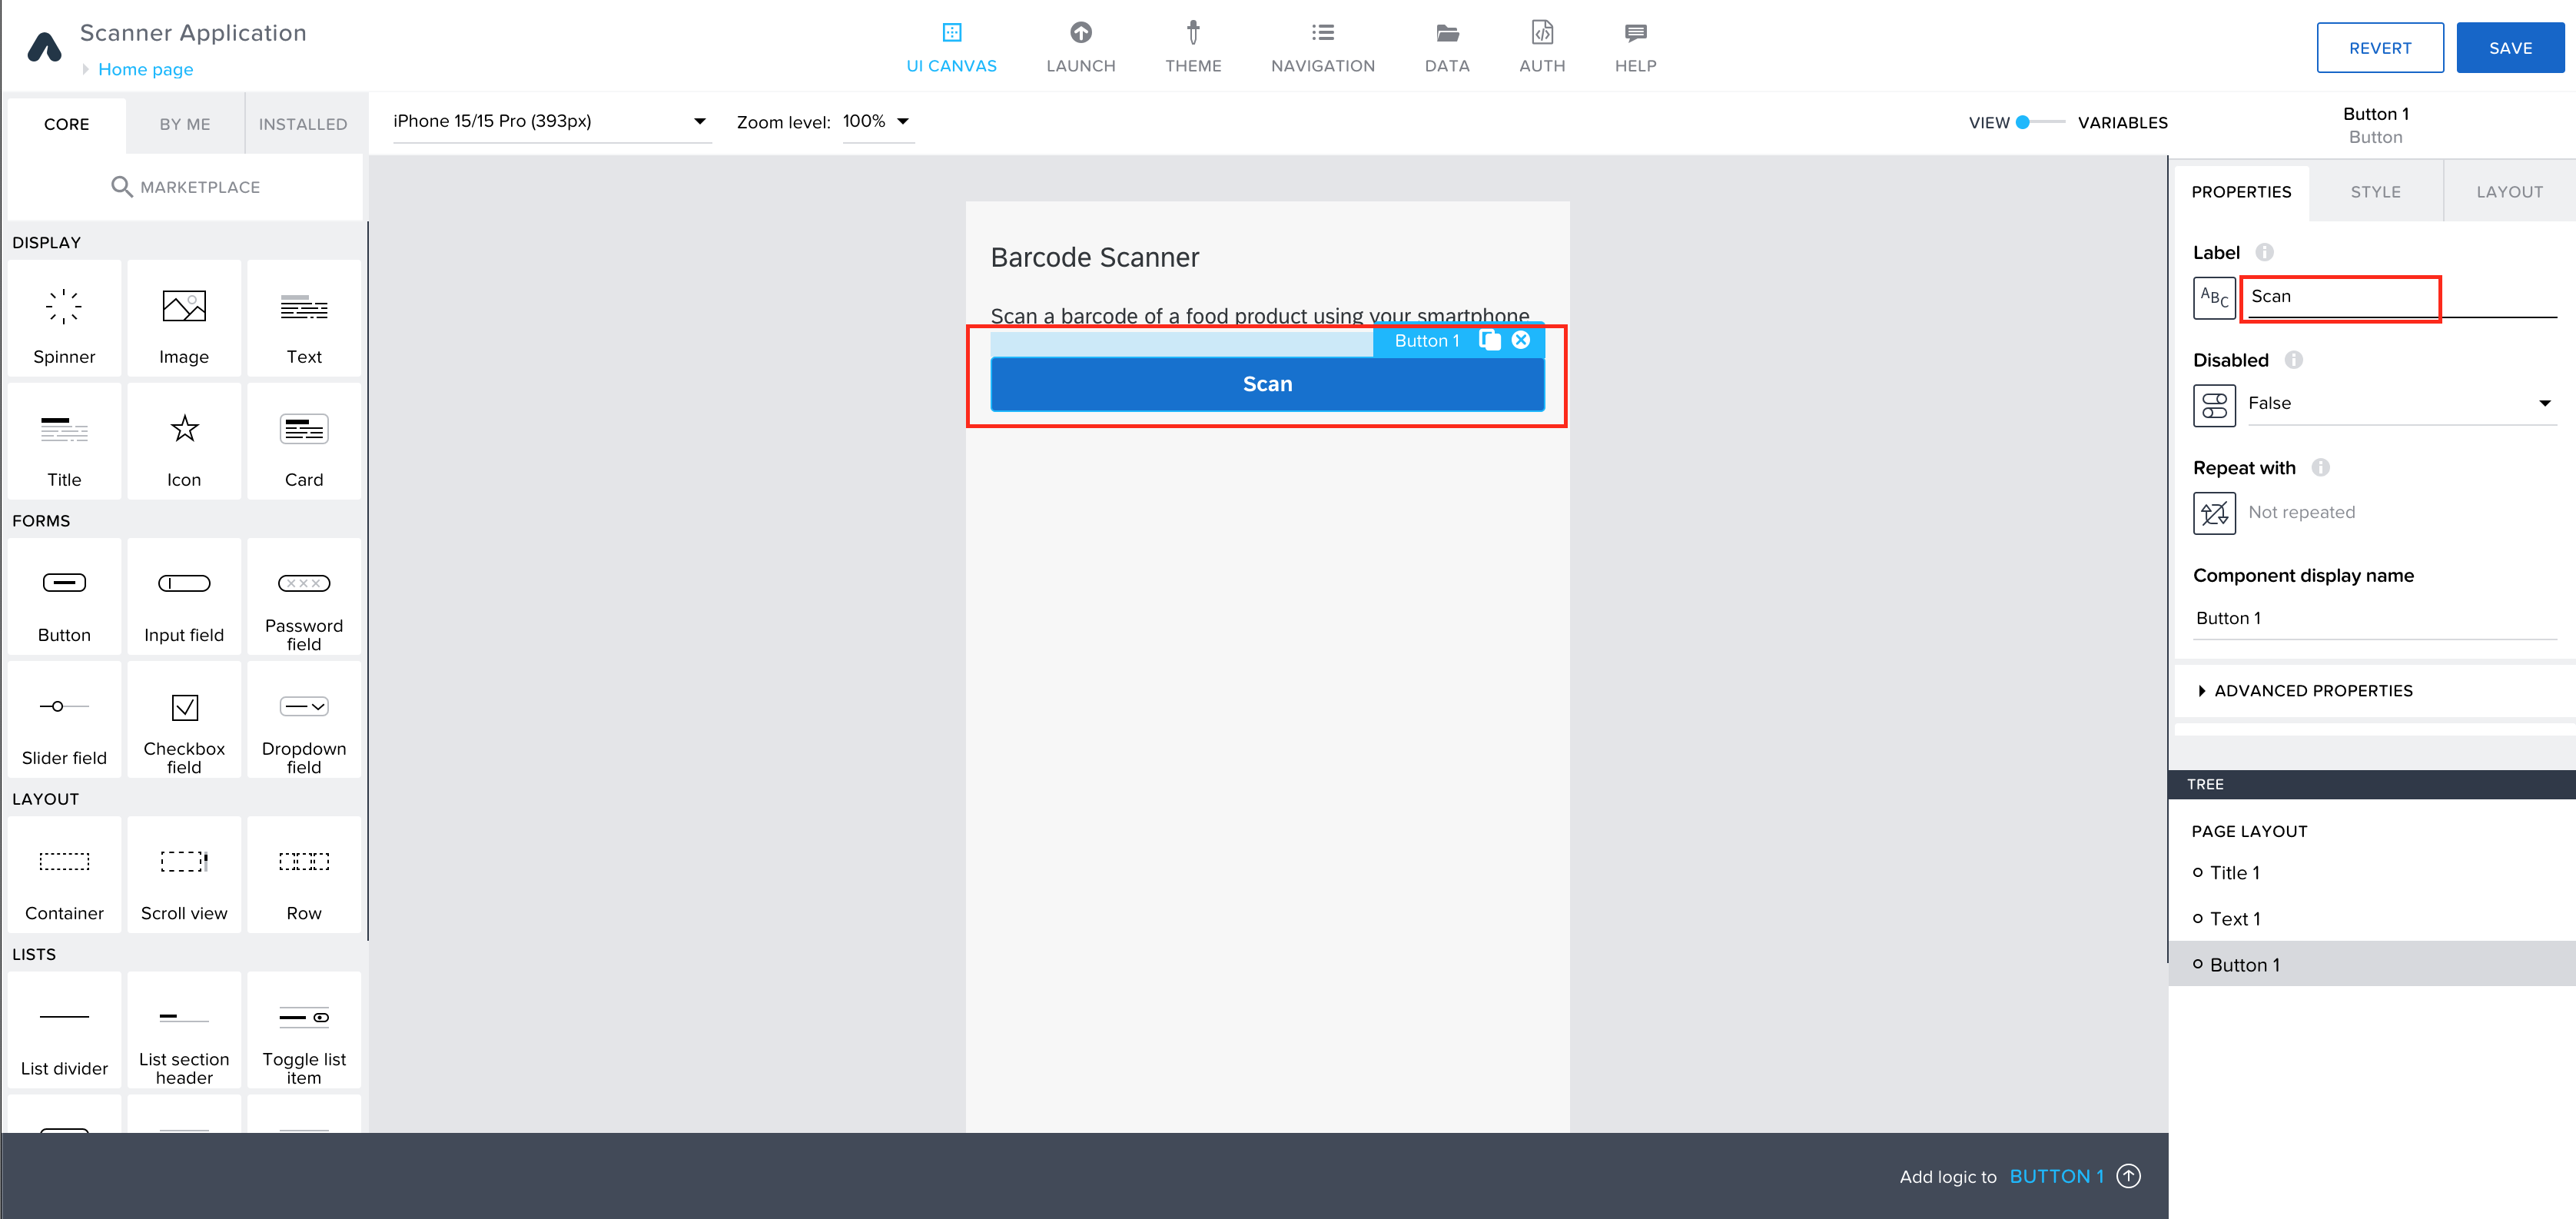Open the iPhone 15/15 Pro device dropdown
The image size is (2576, 1219).
550,121
